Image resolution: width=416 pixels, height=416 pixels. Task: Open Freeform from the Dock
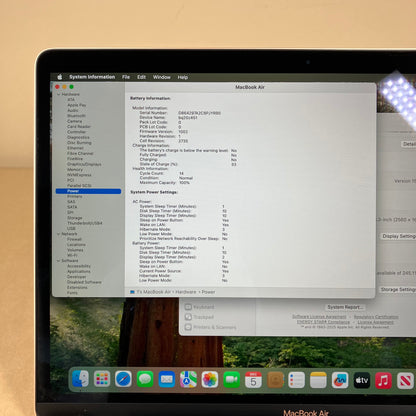[x=340, y=380]
